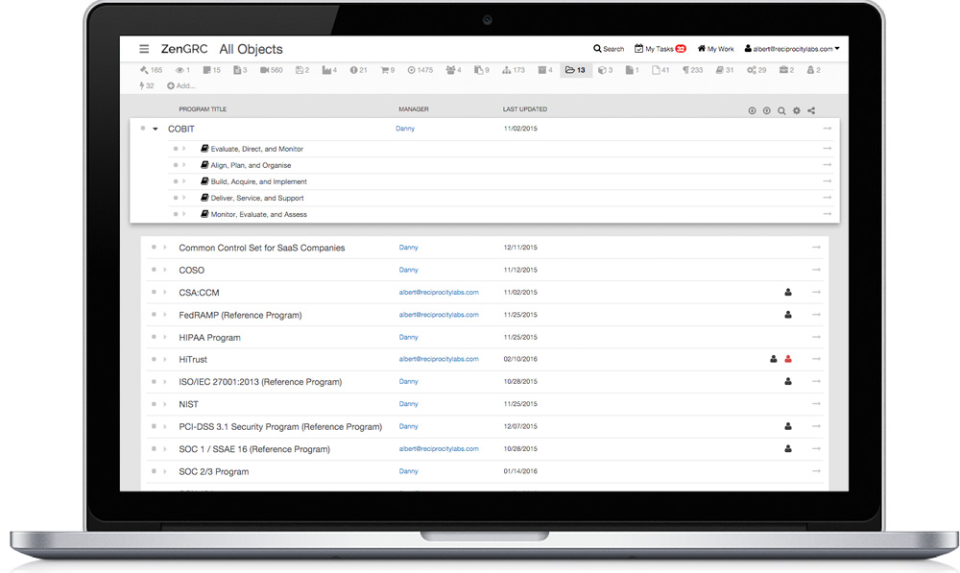This screenshot has width=960, height=573.
Task: Select the ISO/IEC 27001:2013 (Reference Program) title
Action: [x=260, y=382]
